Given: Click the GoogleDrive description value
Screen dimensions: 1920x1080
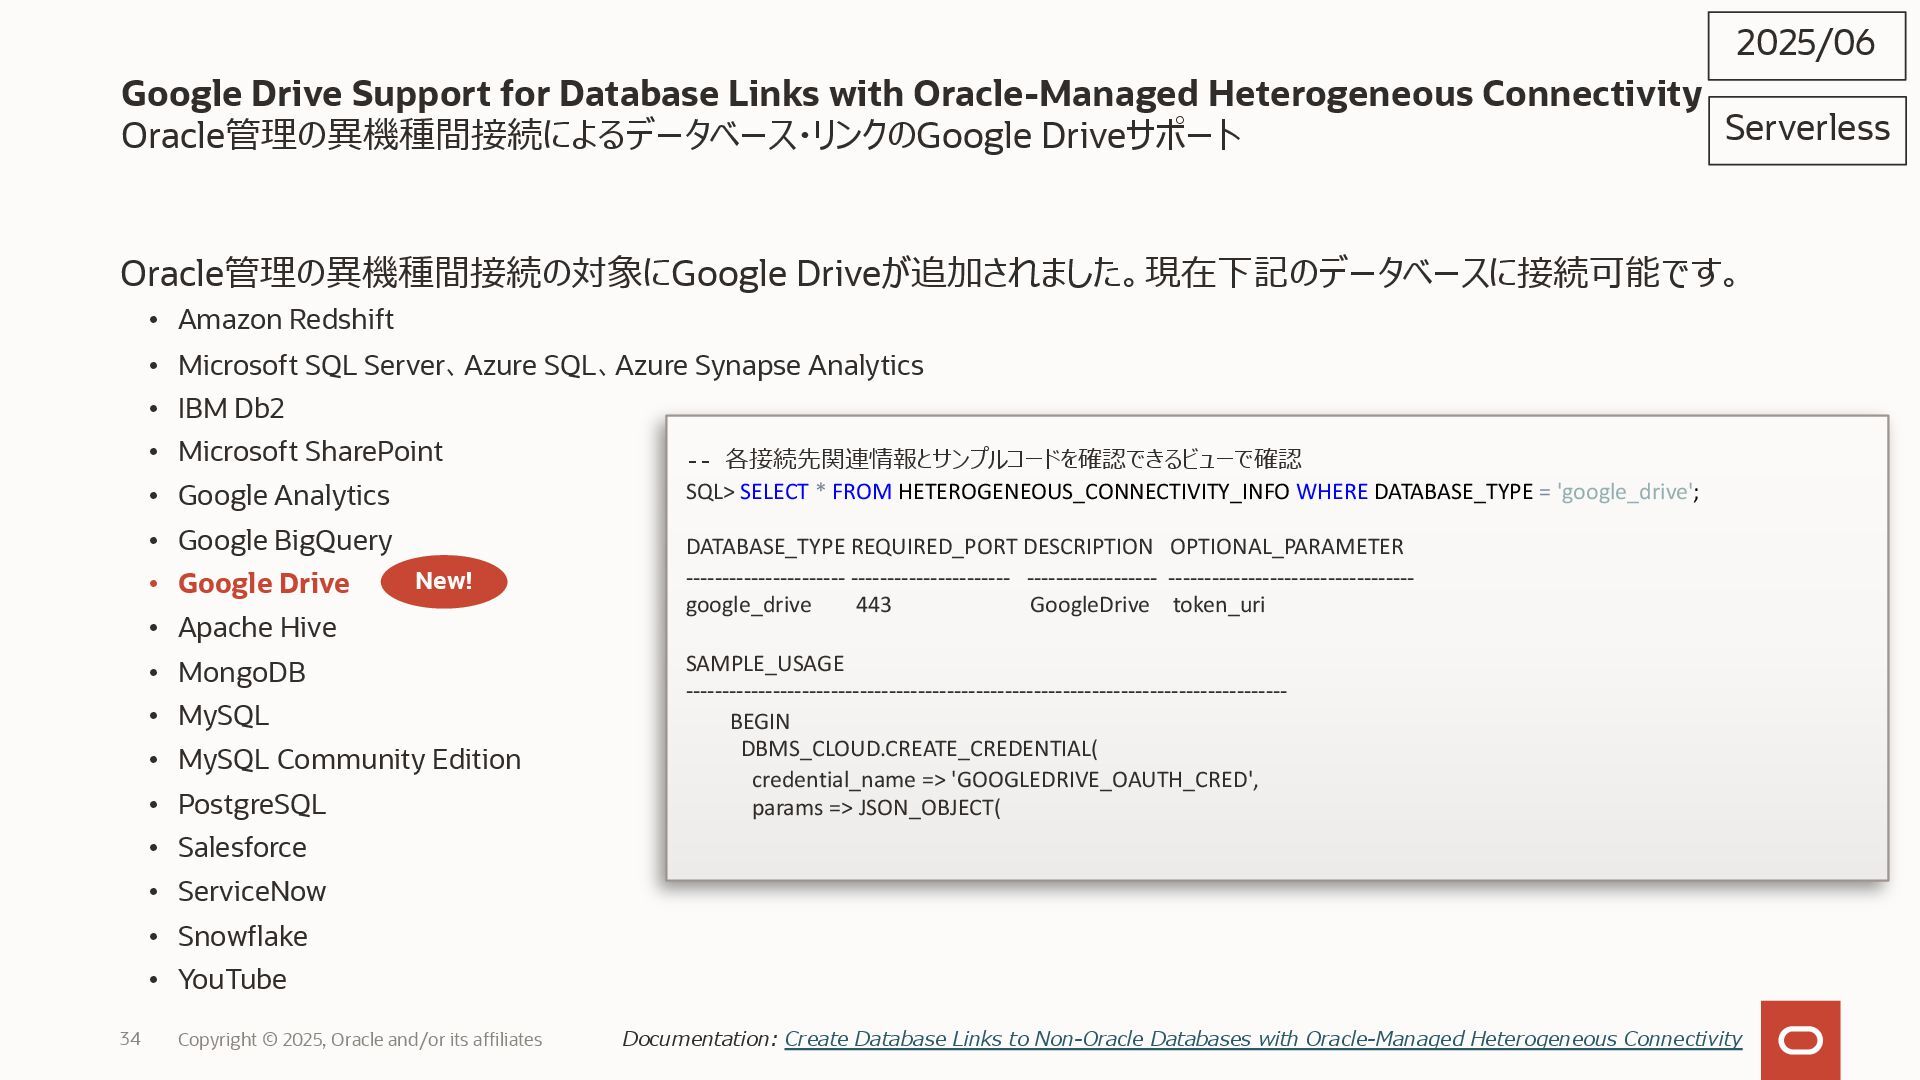Looking at the screenshot, I should point(1089,605).
